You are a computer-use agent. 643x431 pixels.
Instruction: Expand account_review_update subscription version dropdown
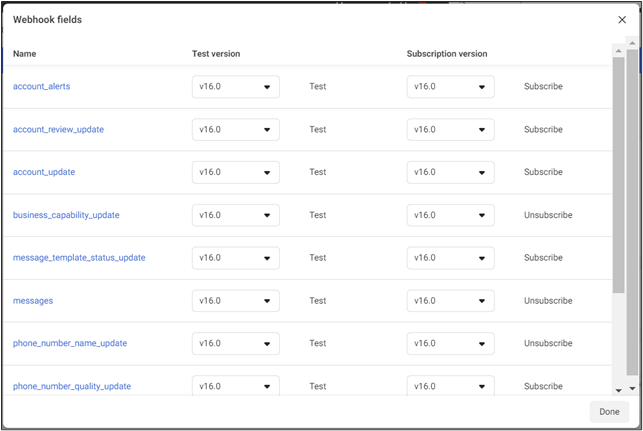(x=450, y=130)
